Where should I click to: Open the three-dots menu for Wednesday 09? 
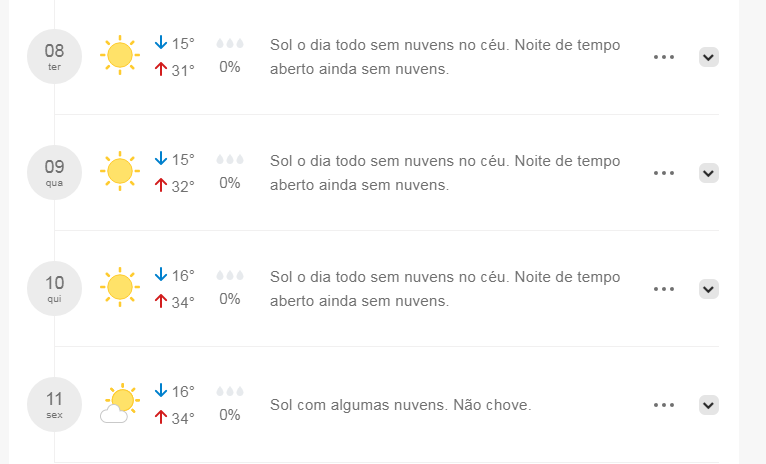coord(664,173)
